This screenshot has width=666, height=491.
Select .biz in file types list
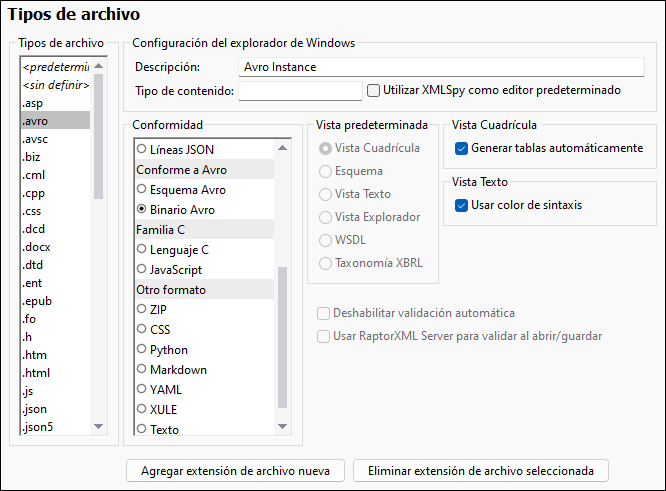(x=56, y=157)
